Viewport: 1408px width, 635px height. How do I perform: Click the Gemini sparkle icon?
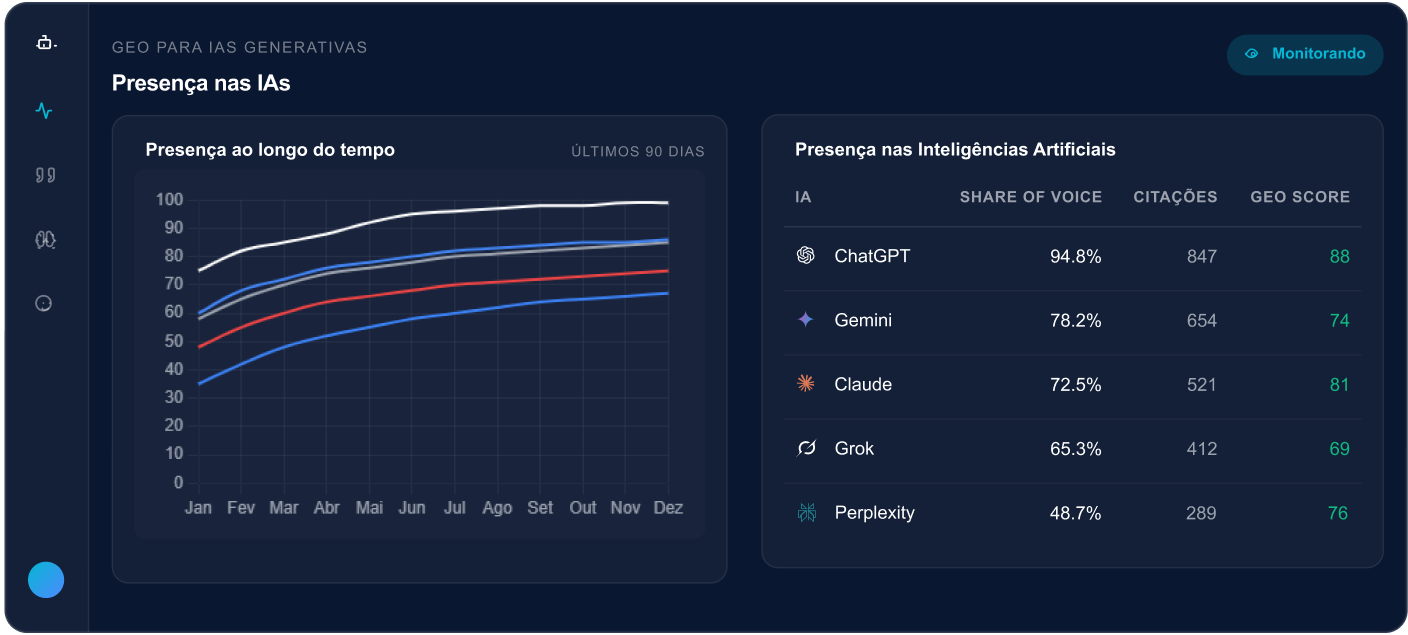tap(805, 320)
